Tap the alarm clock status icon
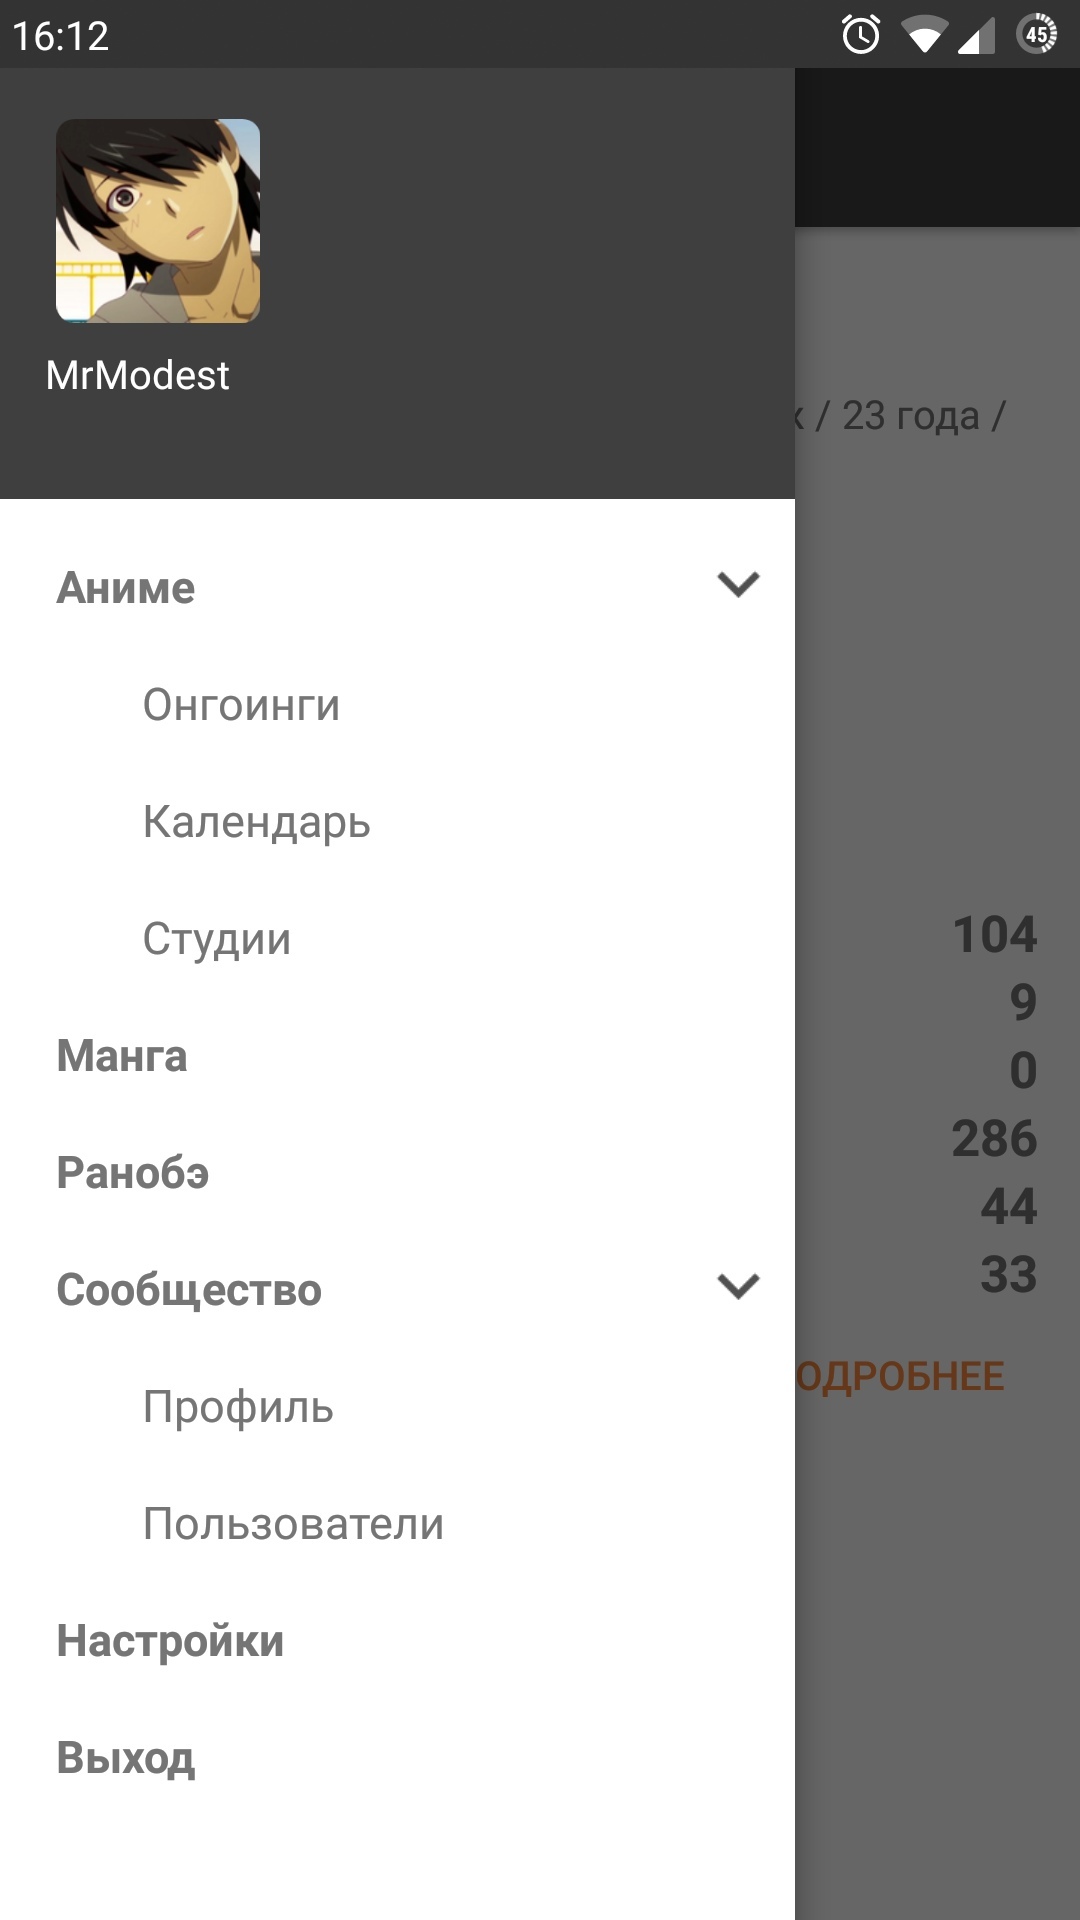The height and width of the screenshot is (1920, 1080). tap(860, 36)
